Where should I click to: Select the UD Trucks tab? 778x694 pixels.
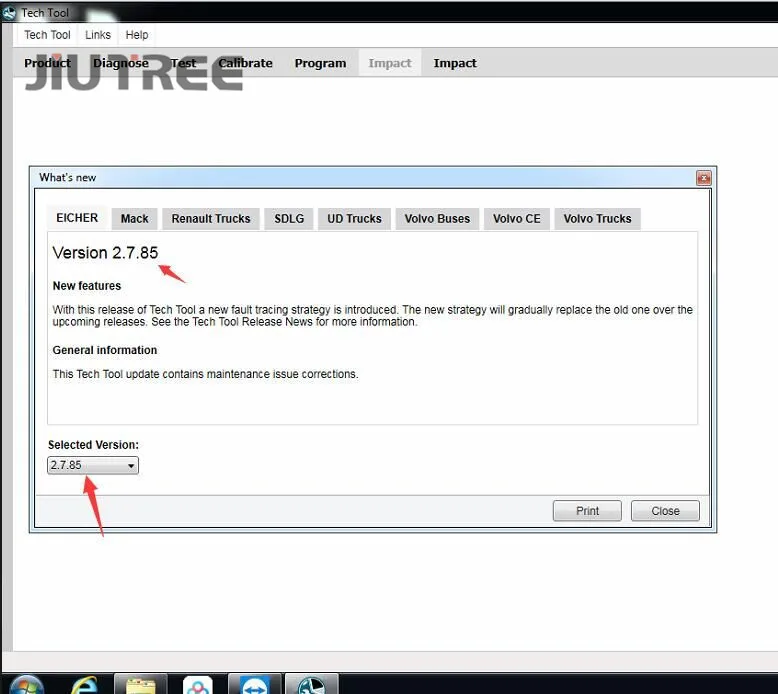coord(354,219)
